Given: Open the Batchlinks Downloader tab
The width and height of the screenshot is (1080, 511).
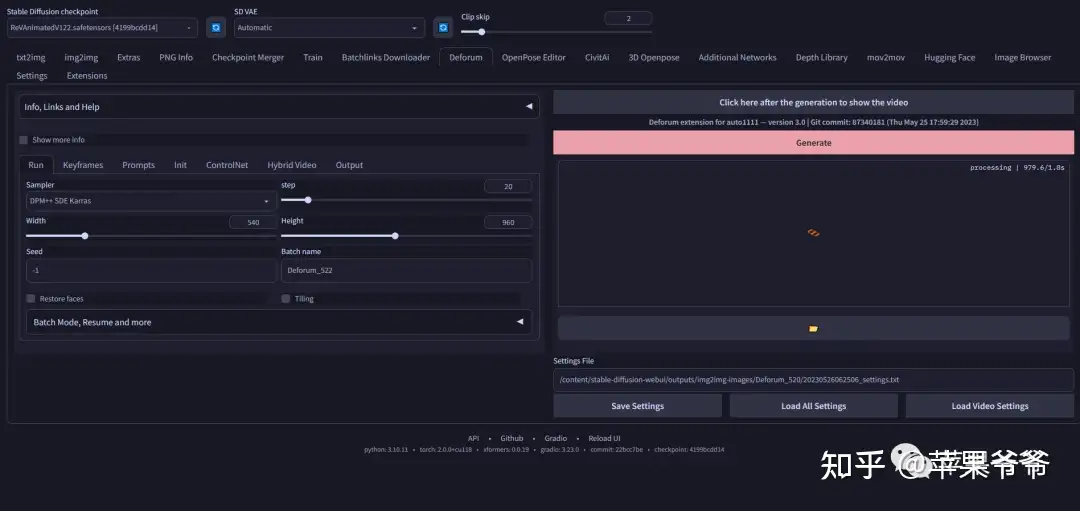Looking at the screenshot, I should pos(386,58).
